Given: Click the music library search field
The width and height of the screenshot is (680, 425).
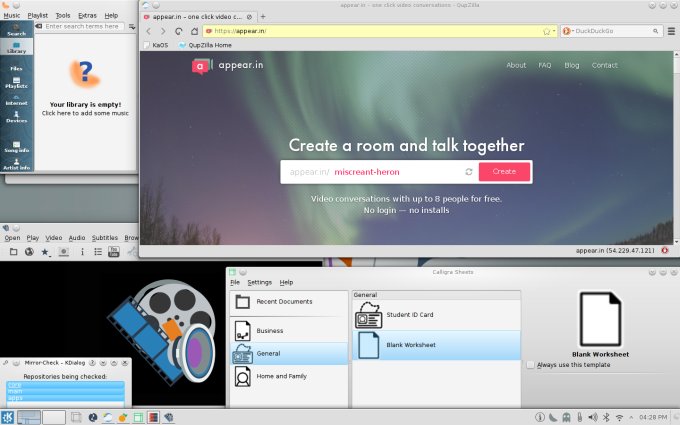Looking at the screenshot, I should (x=85, y=27).
